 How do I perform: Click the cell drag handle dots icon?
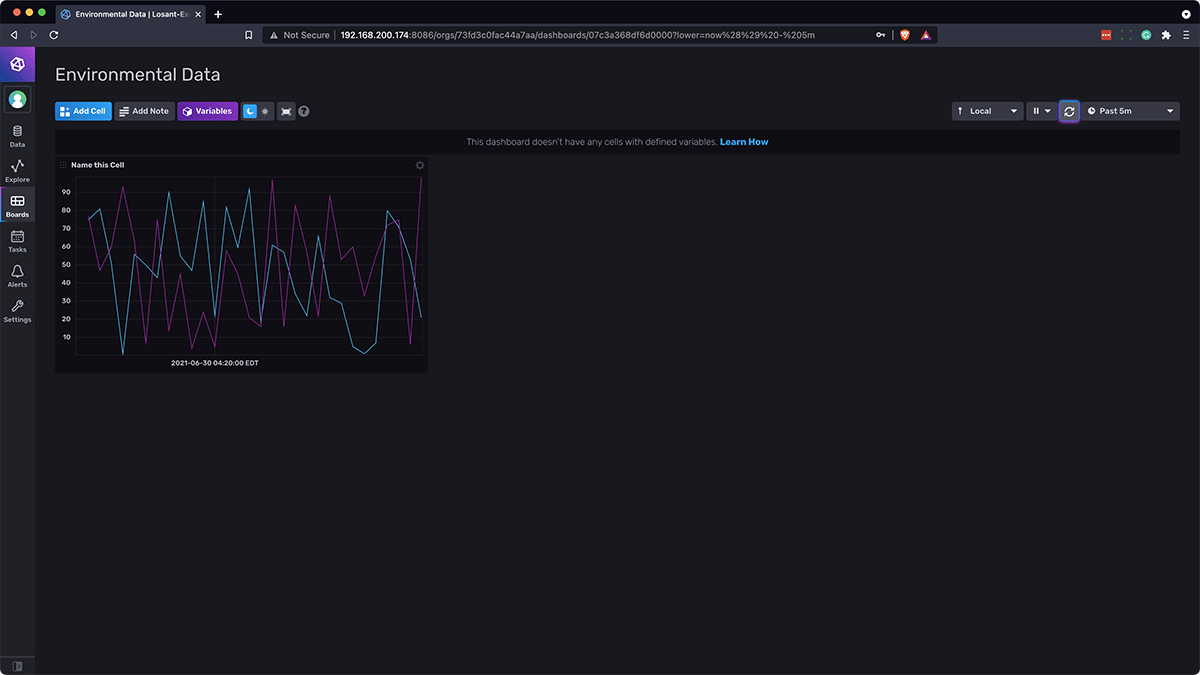tap(63, 165)
